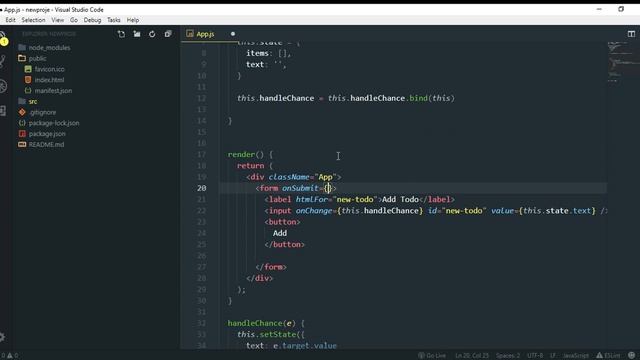This screenshot has height=360, width=640.
Task: Expand the node_modules folder
Action: (49, 48)
